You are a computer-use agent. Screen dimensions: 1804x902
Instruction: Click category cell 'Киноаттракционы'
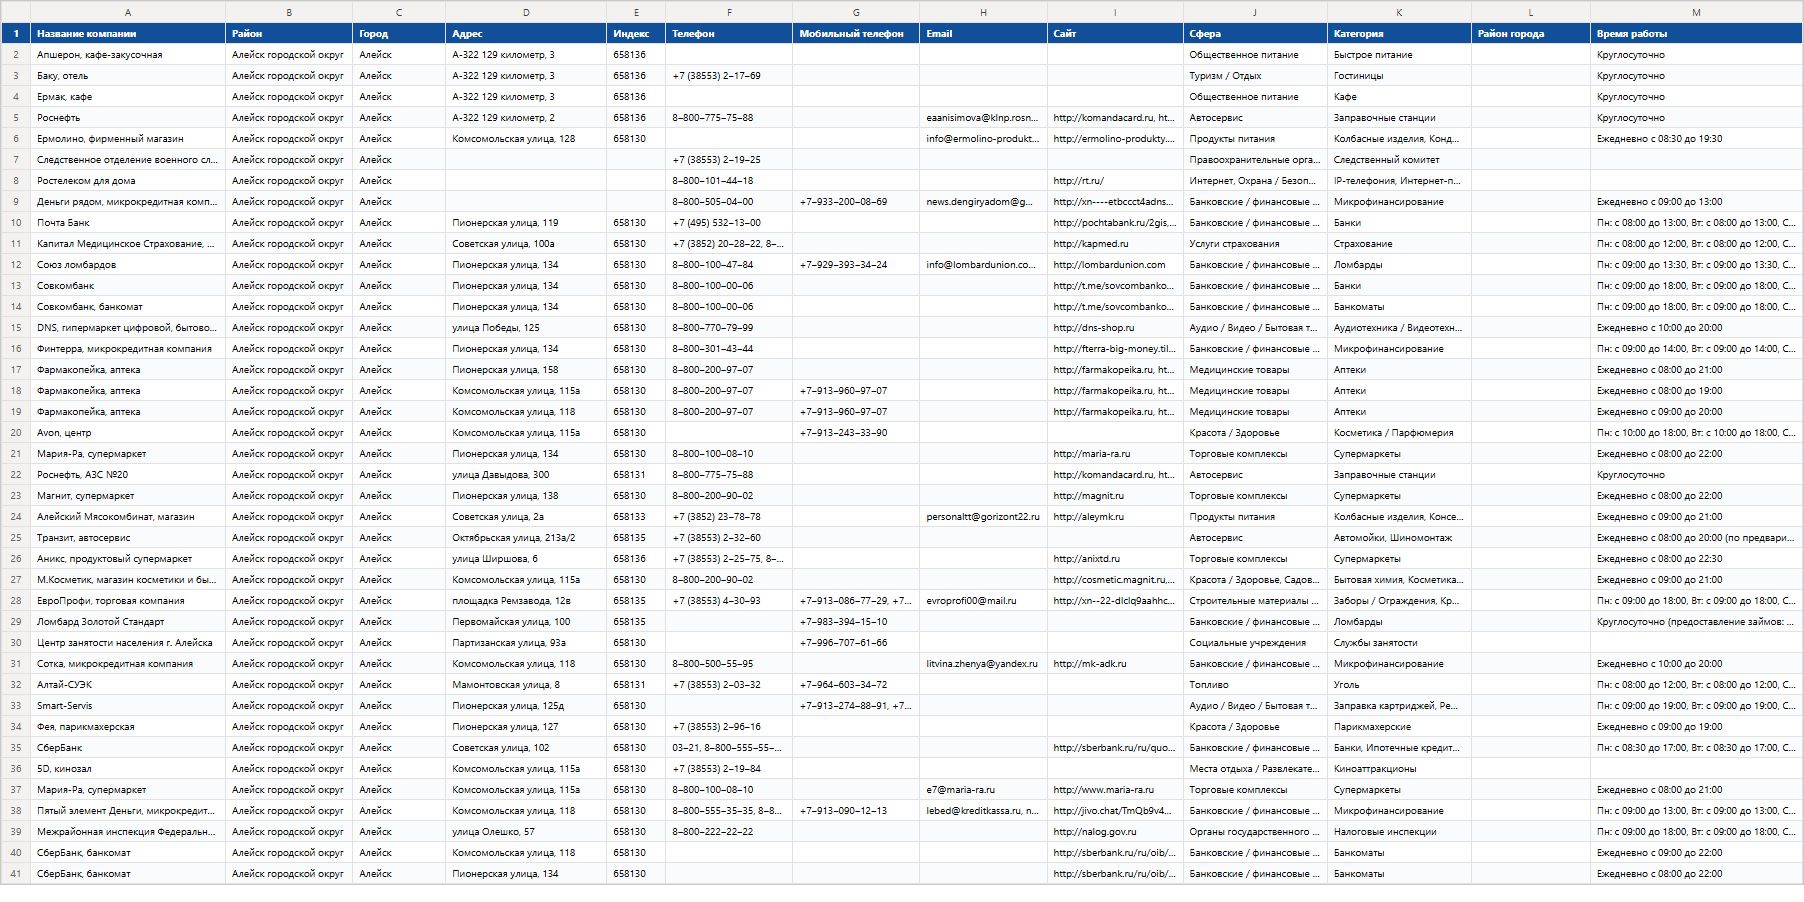point(1399,769)
